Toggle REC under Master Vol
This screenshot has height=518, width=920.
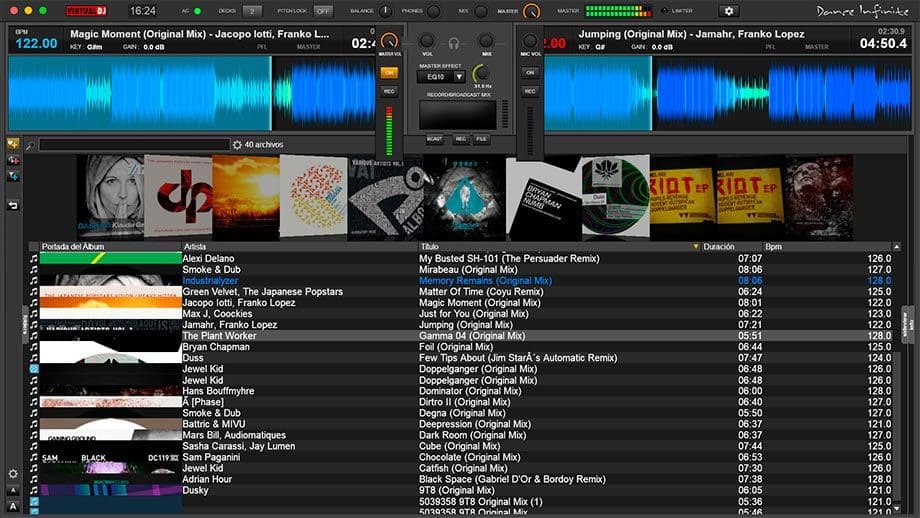(x=388, y=92)
